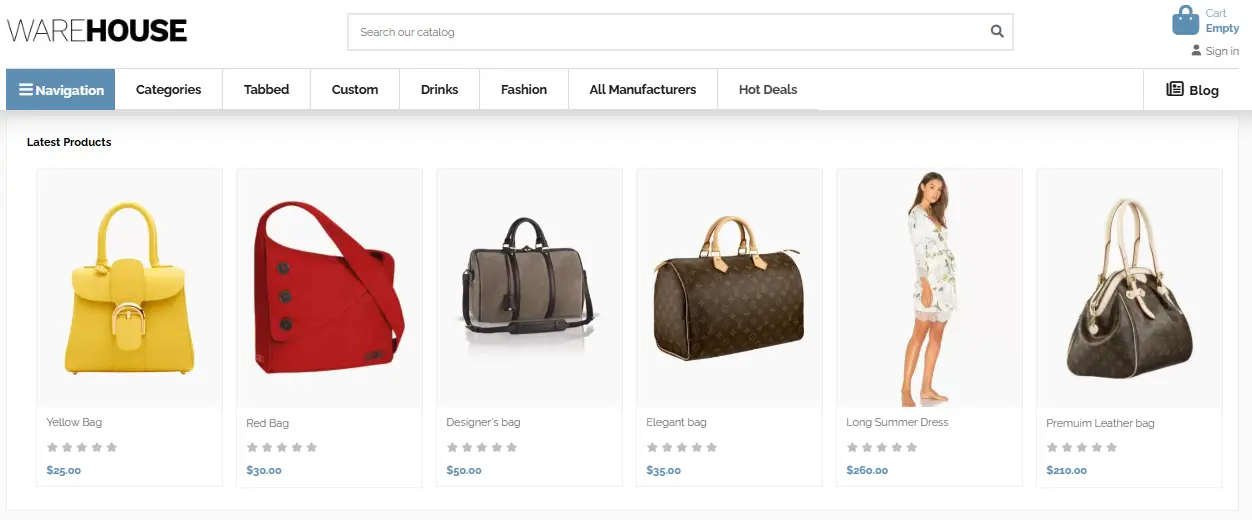1252x520 pixels.
Task: Click the Blog newspaper icon
Action: pyautogui.click(x=1175, y=90)
